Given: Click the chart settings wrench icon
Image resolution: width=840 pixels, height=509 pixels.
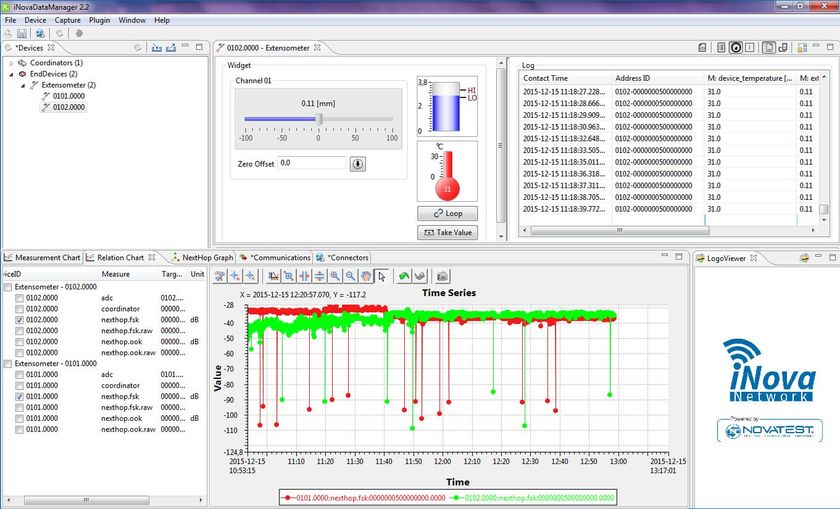Looking at the screenshot, I should (220, 276).
